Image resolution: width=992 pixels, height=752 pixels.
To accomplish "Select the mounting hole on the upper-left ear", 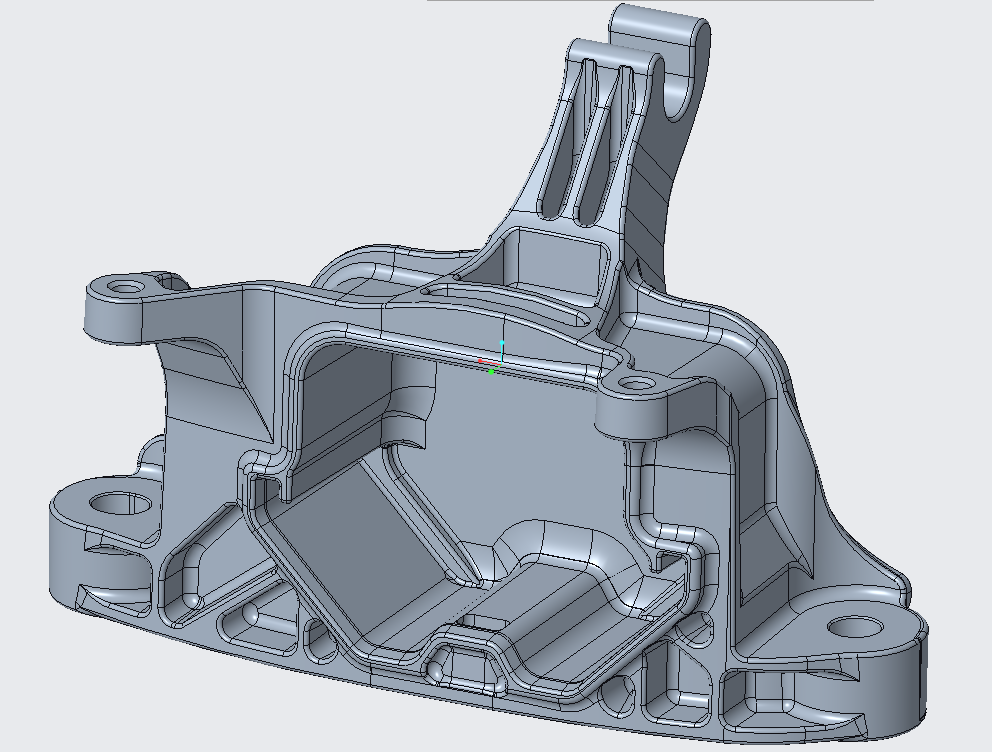I will click(125, 287).
